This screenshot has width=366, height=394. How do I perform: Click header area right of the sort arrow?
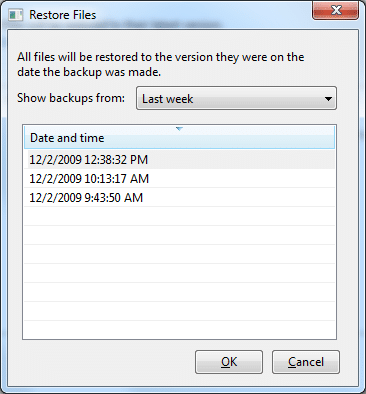coord(259,137)
